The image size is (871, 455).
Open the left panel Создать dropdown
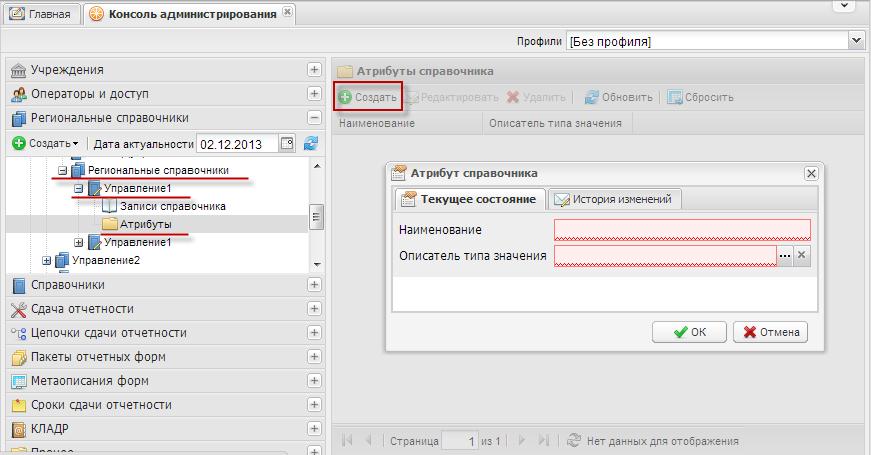pos(46,143)
